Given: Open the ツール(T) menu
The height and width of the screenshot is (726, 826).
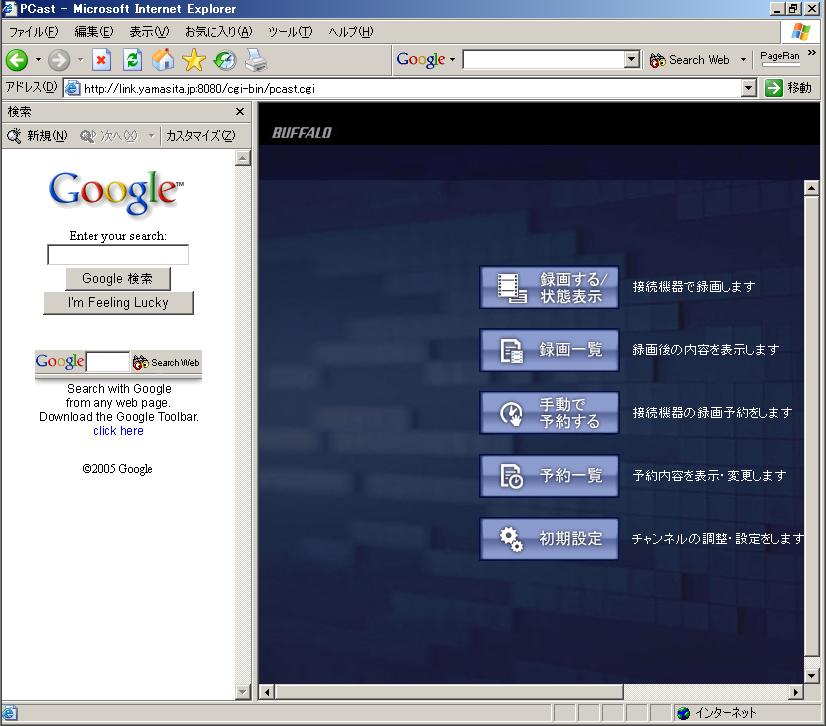Looking at the screenshot, I should click(x=290, y=32).
